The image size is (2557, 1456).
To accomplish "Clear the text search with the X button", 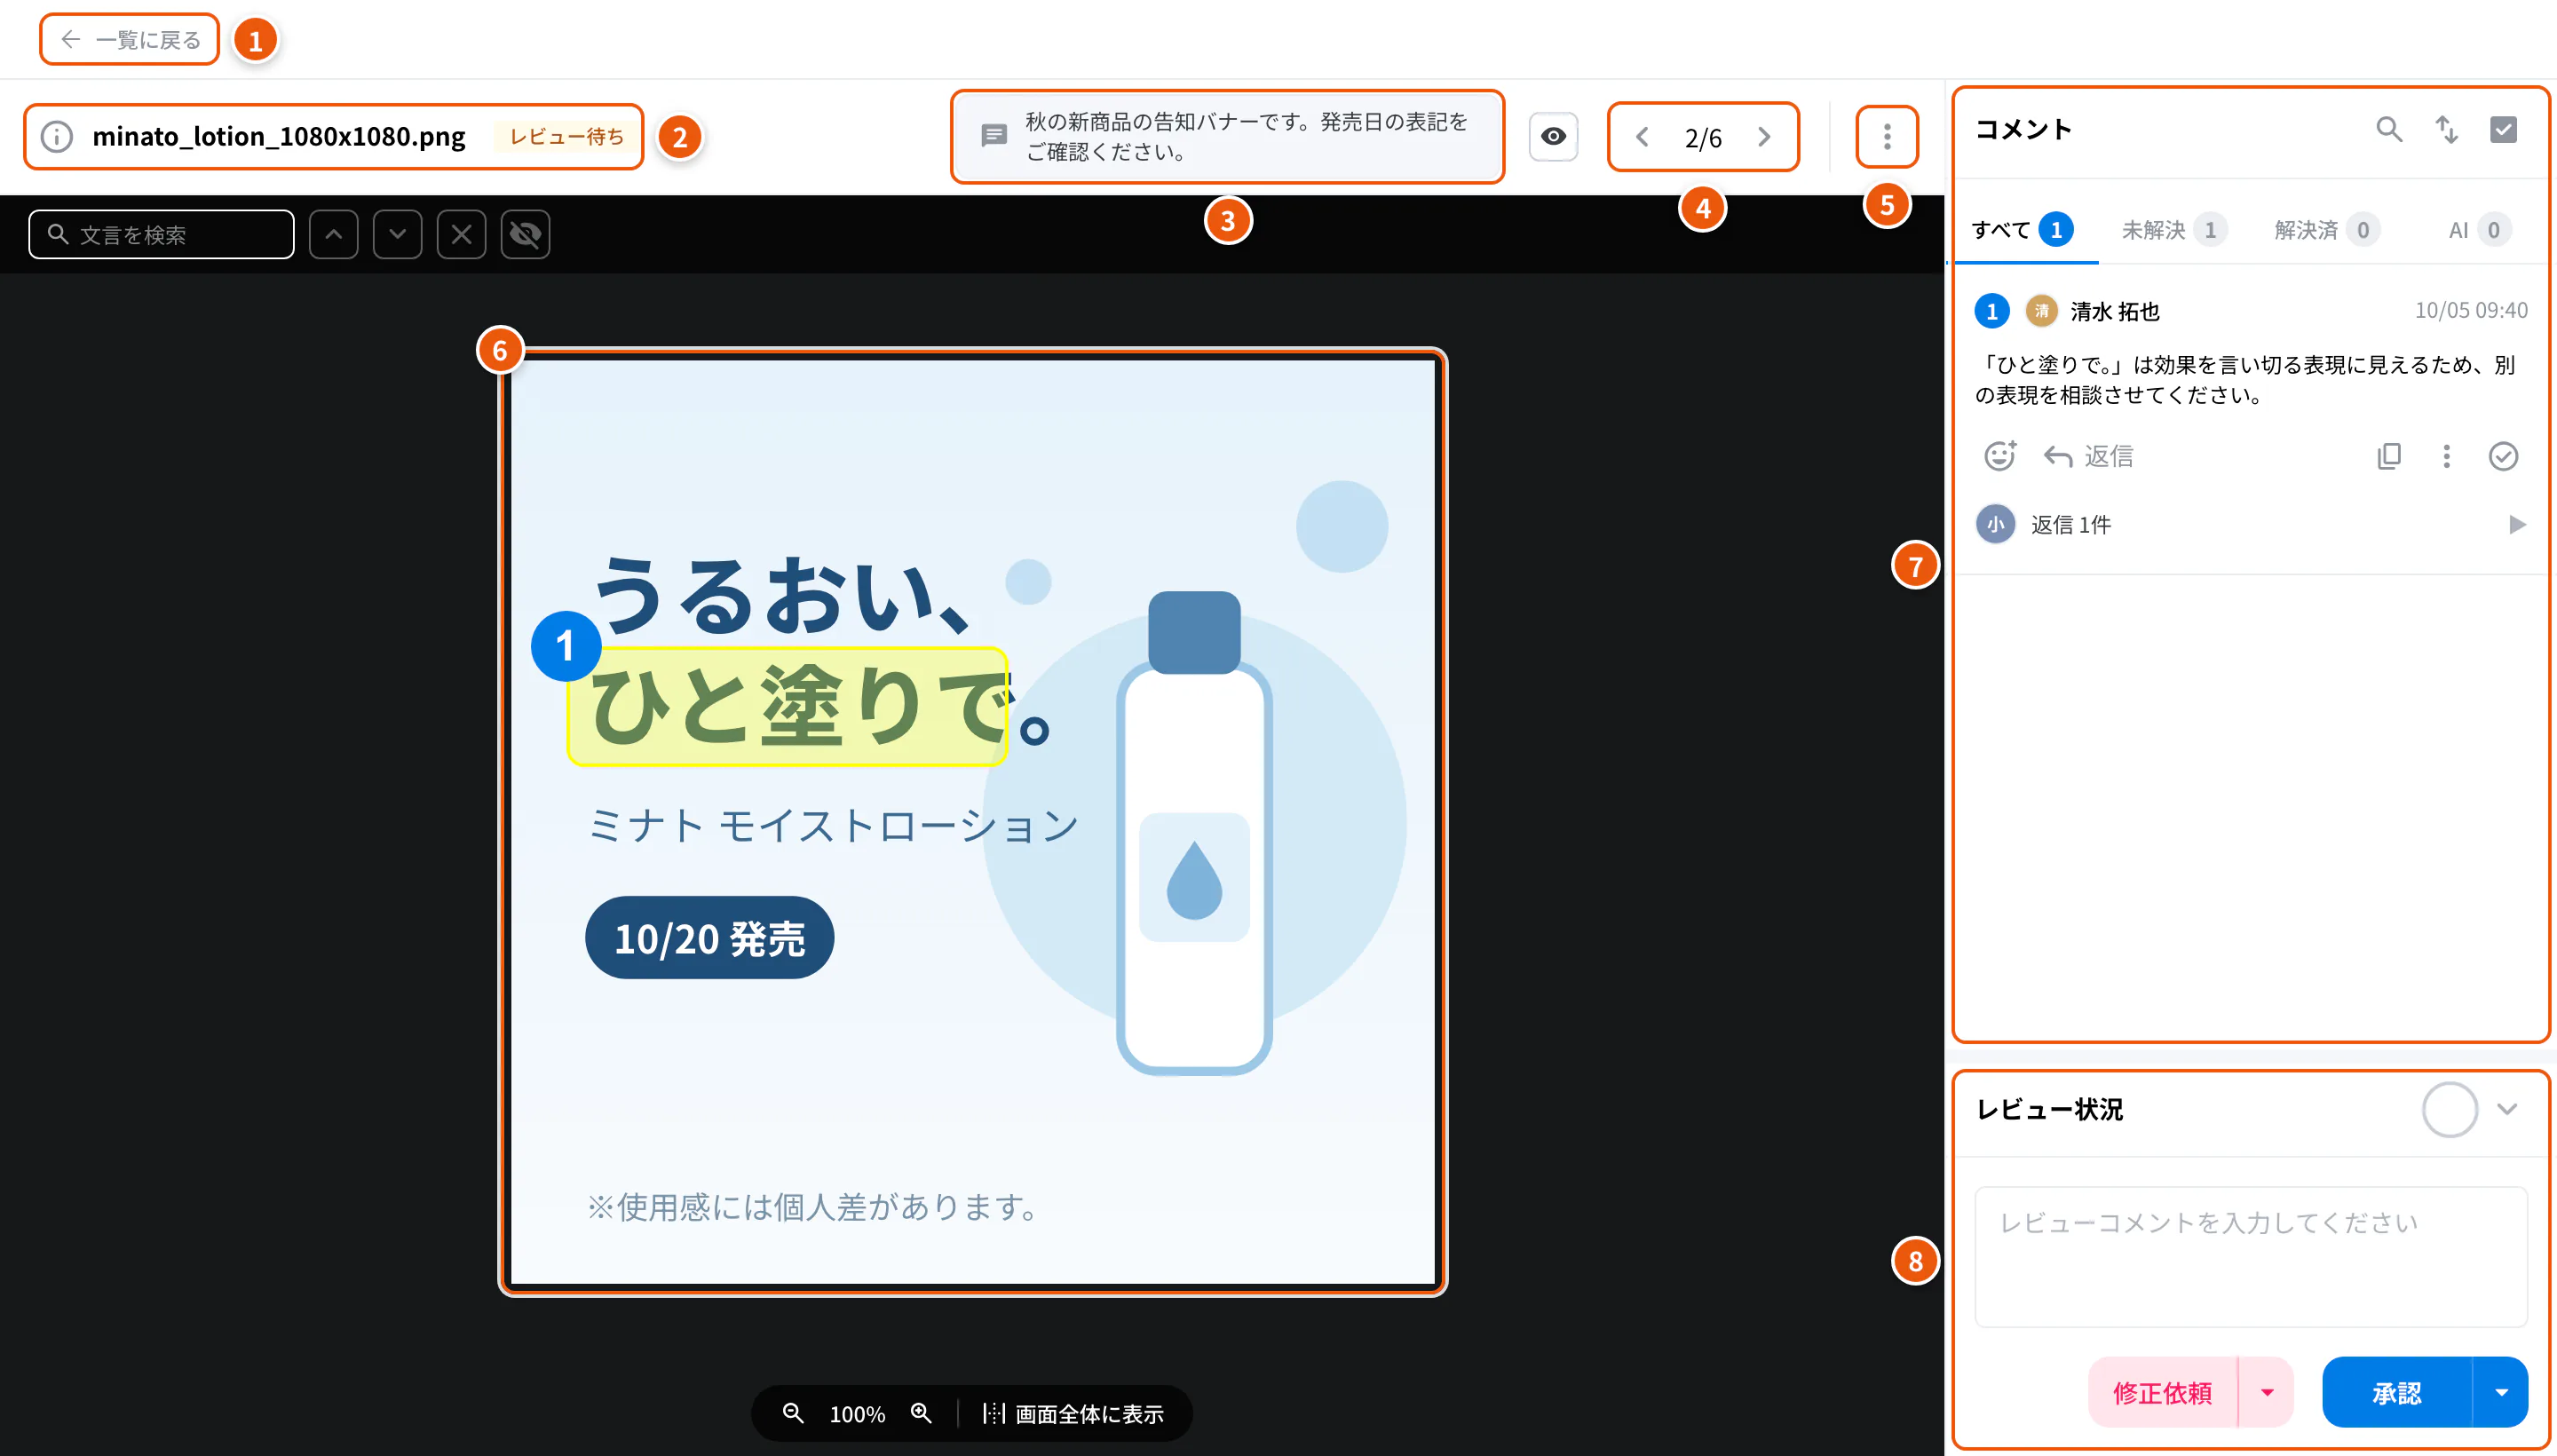I will click(462, 234).
